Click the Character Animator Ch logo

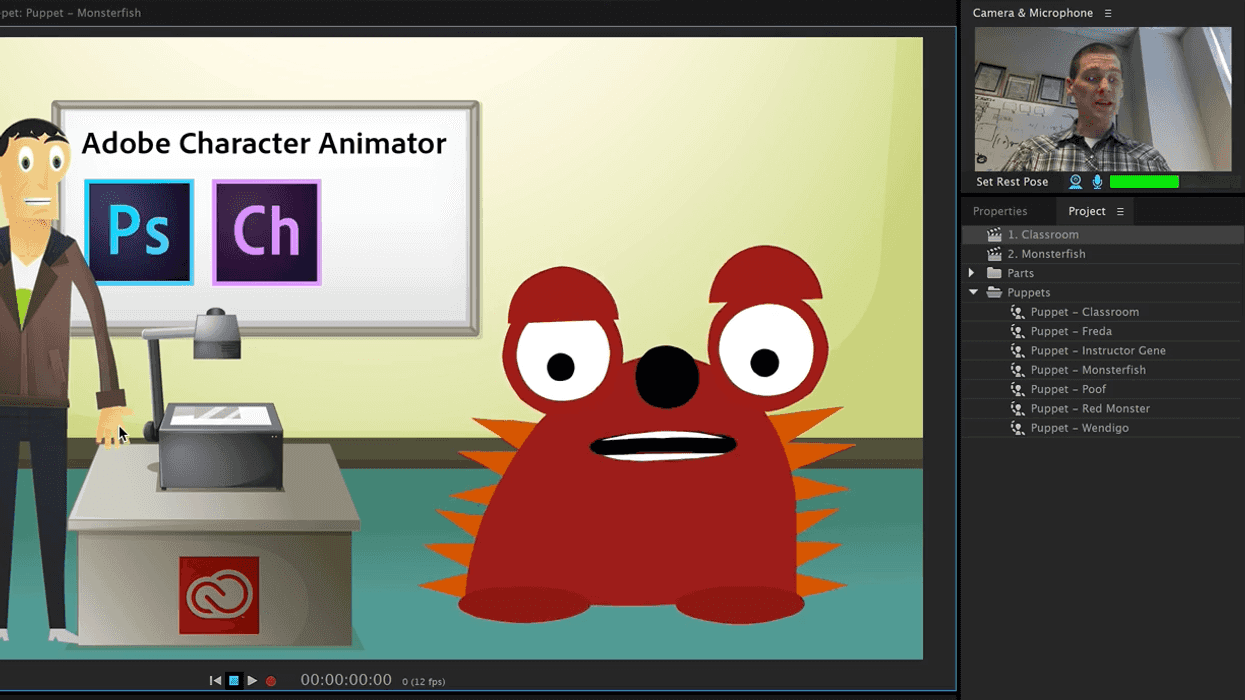click(x=267, y=232)
